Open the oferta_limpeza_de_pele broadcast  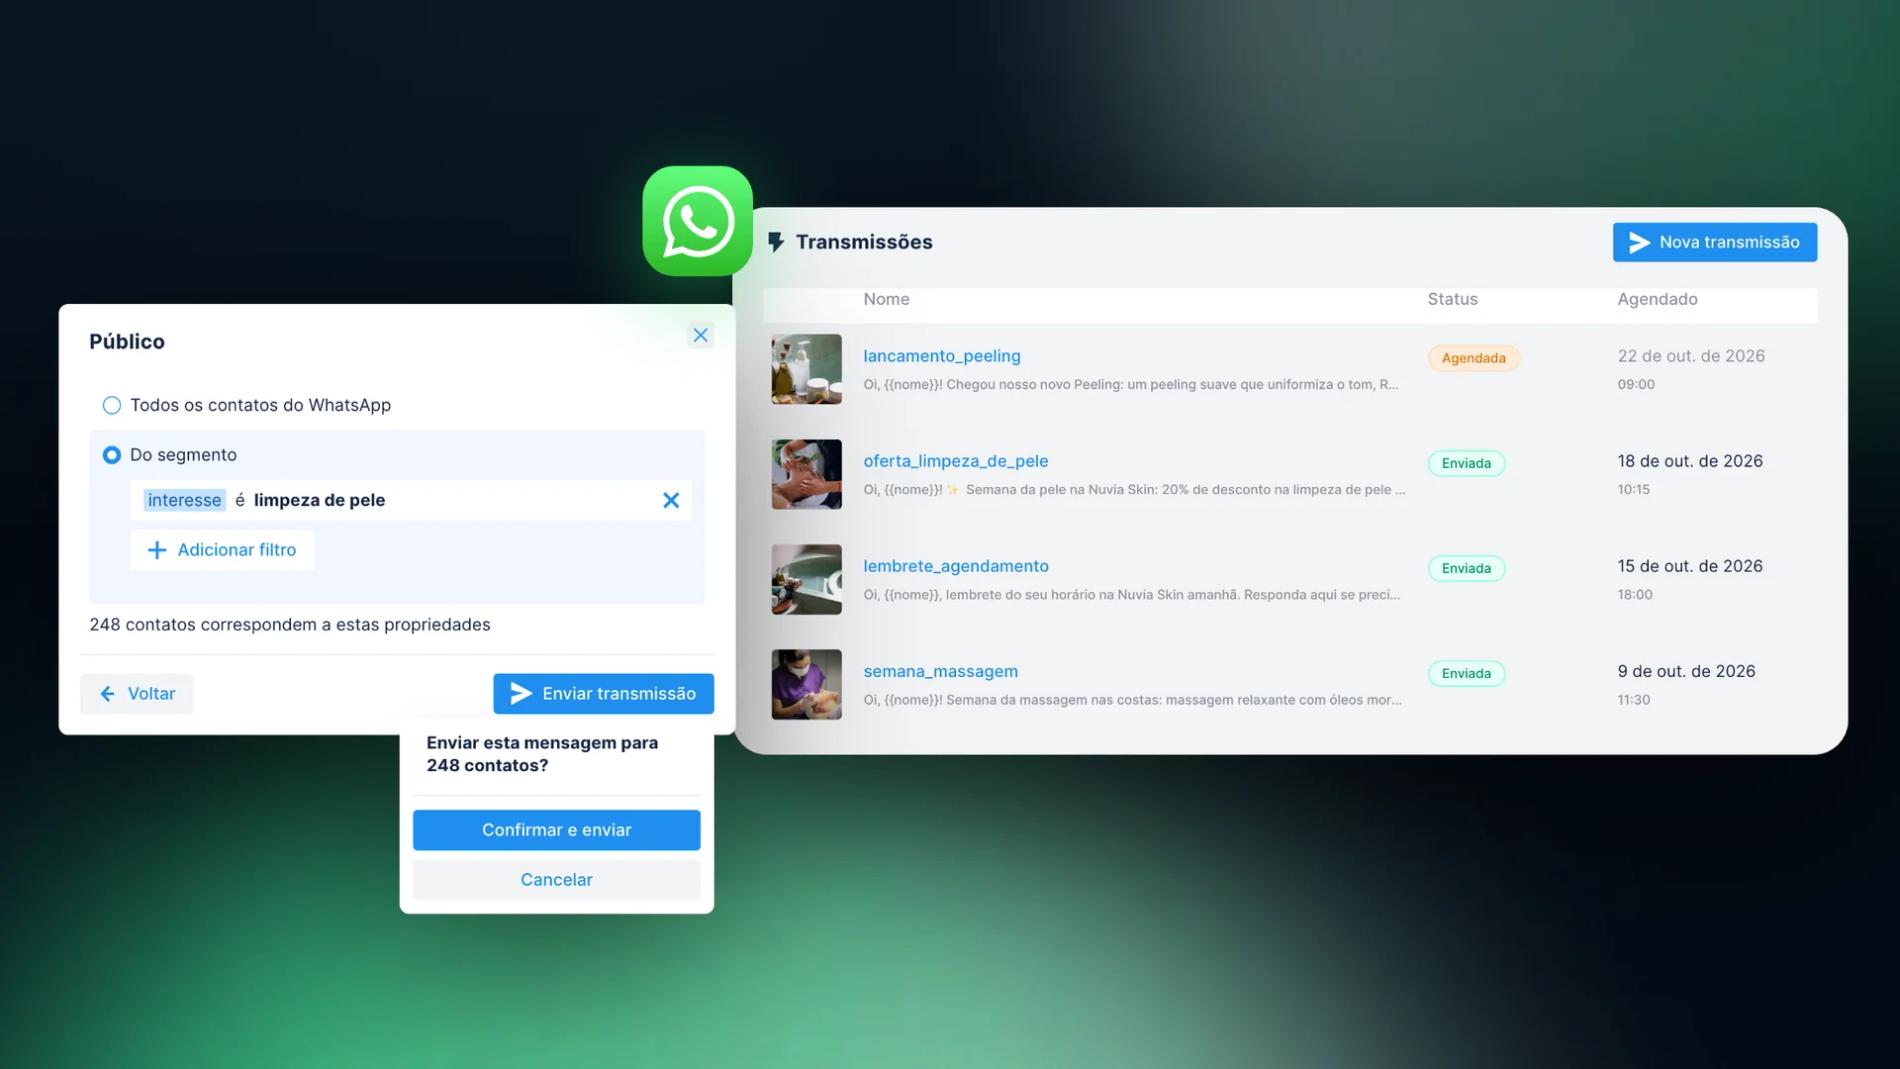[956, 461]
